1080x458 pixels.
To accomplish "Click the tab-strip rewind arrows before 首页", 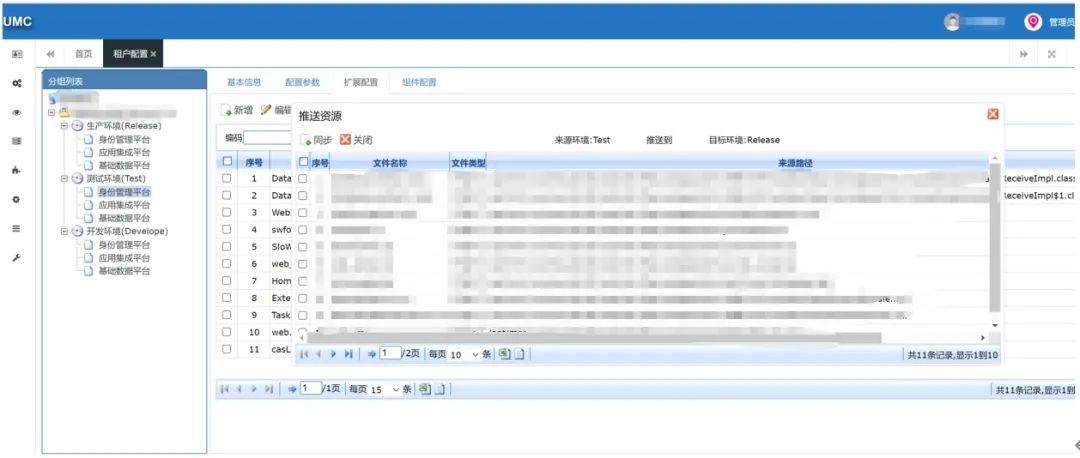I will pos(50,54).
